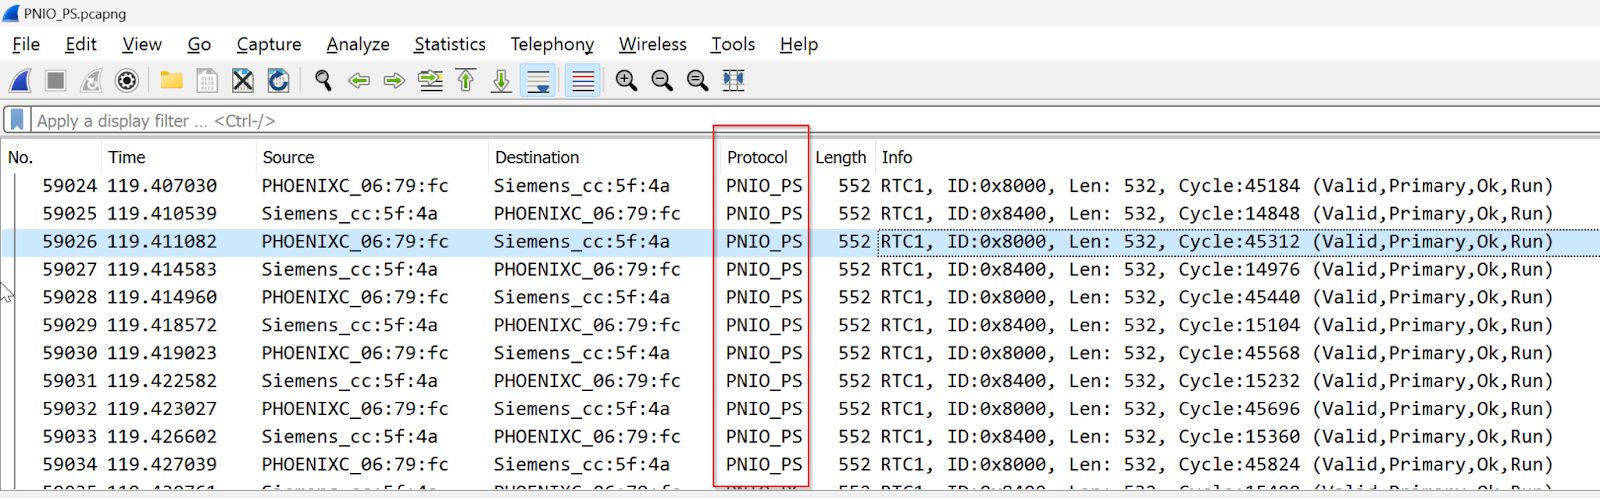Select packet row 59032
1600x498 pixels.
point(800,409)
